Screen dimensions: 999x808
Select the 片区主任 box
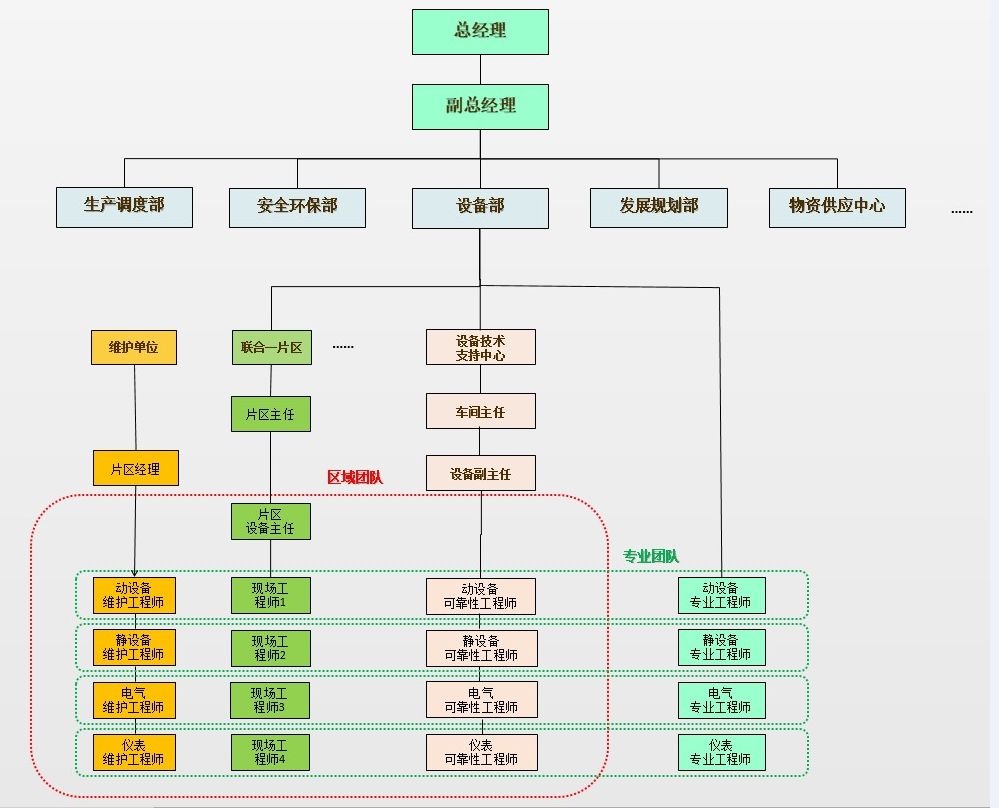tap(271, 414)
